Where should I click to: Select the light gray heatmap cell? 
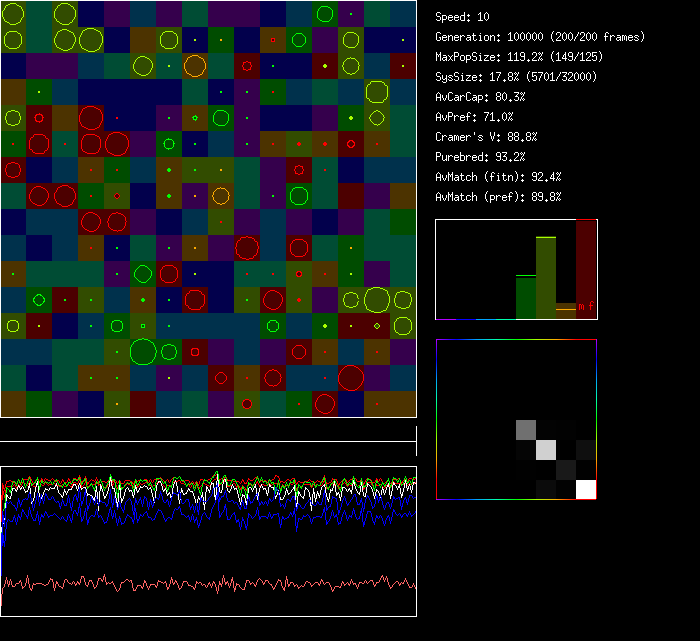545,450
